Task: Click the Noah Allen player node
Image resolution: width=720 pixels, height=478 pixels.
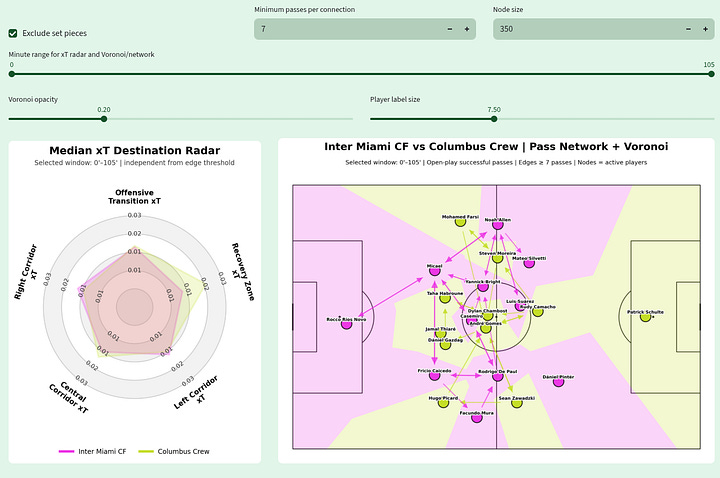Action: pyautogui.click(x=497, y=225)
